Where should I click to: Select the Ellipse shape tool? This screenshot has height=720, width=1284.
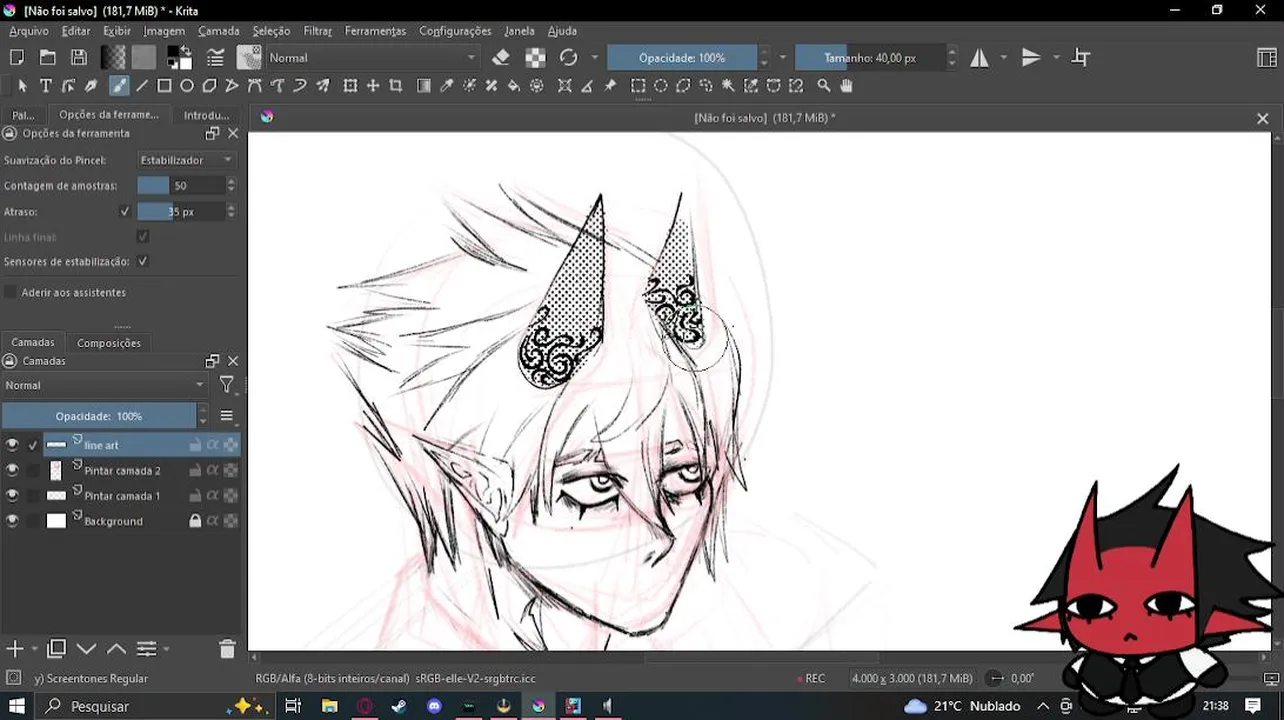tap(187, 86)
